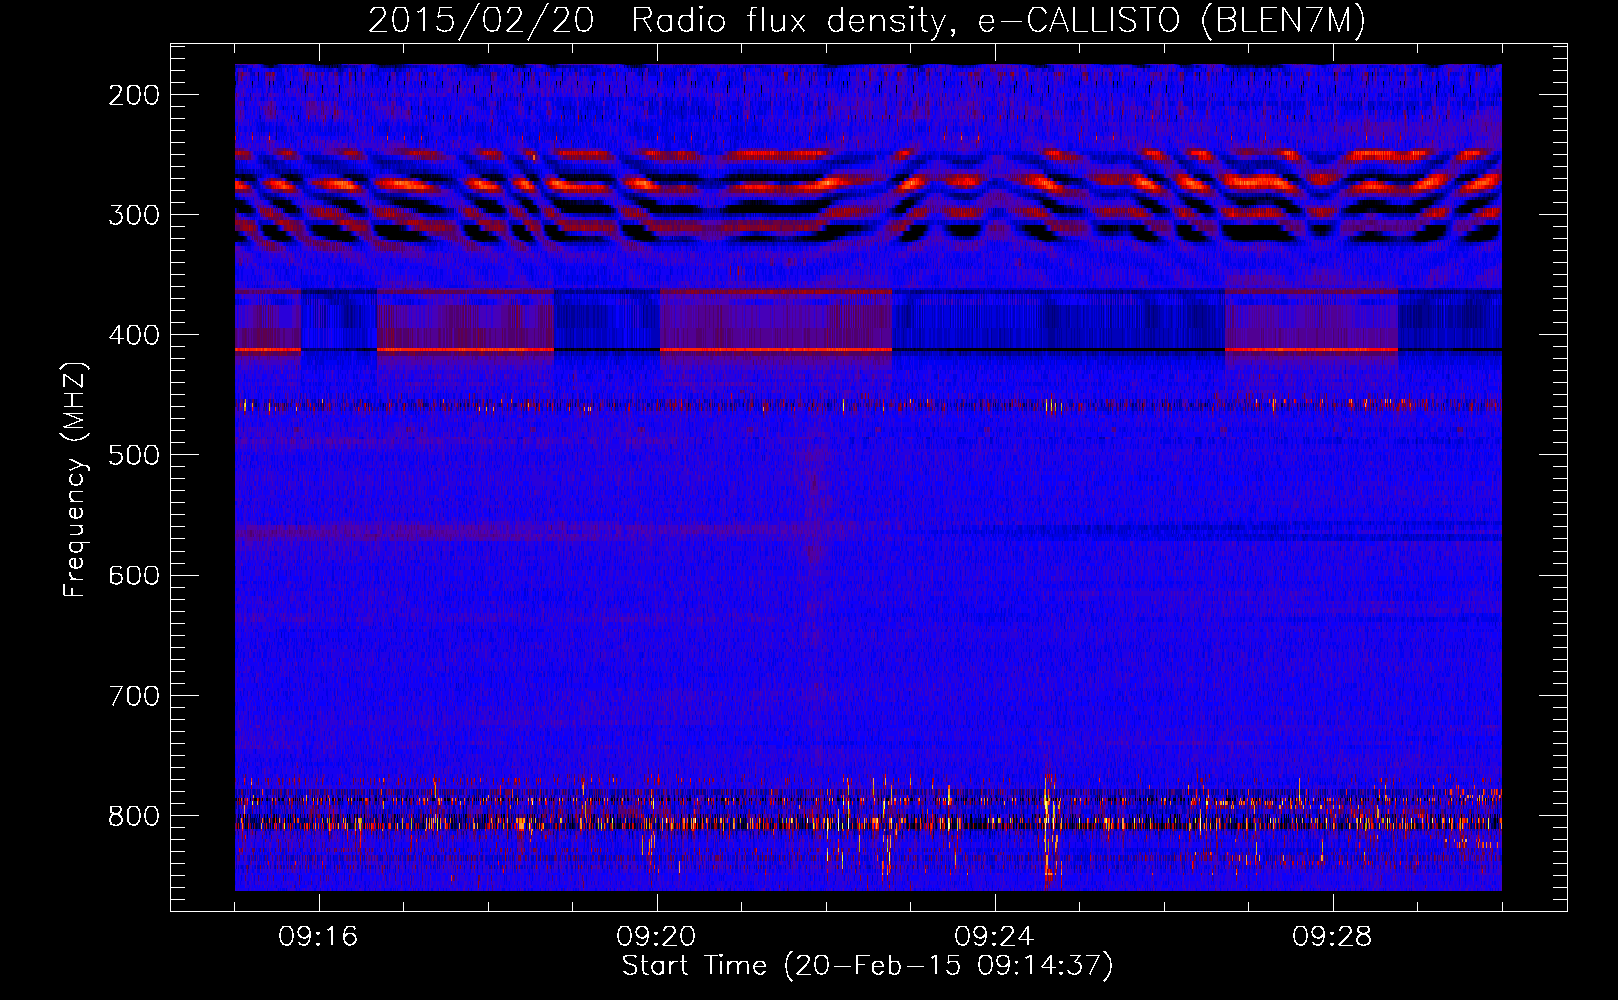Click the 09:20 time tick label

[x=656, y=936]
